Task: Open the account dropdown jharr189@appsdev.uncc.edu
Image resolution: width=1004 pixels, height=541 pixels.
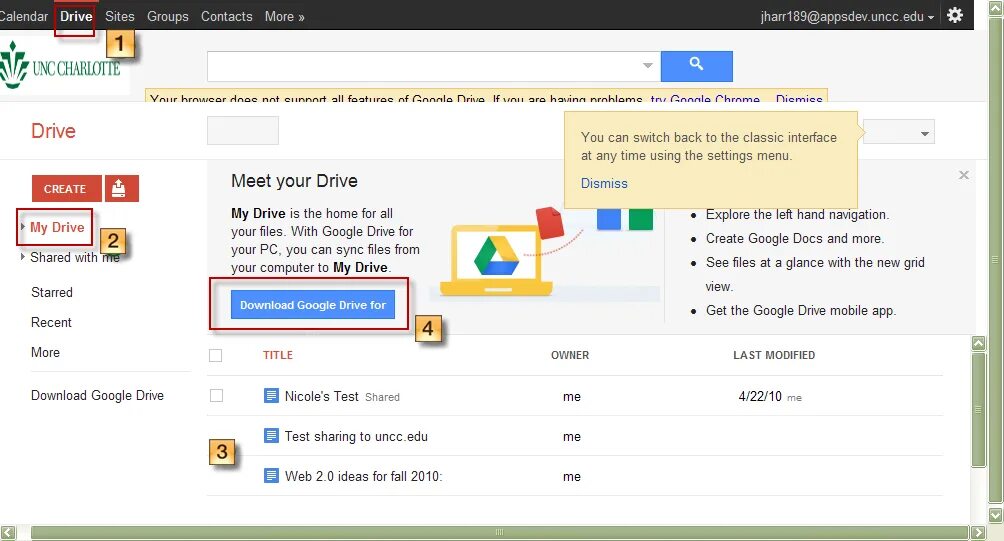Action: pos(846,16)
